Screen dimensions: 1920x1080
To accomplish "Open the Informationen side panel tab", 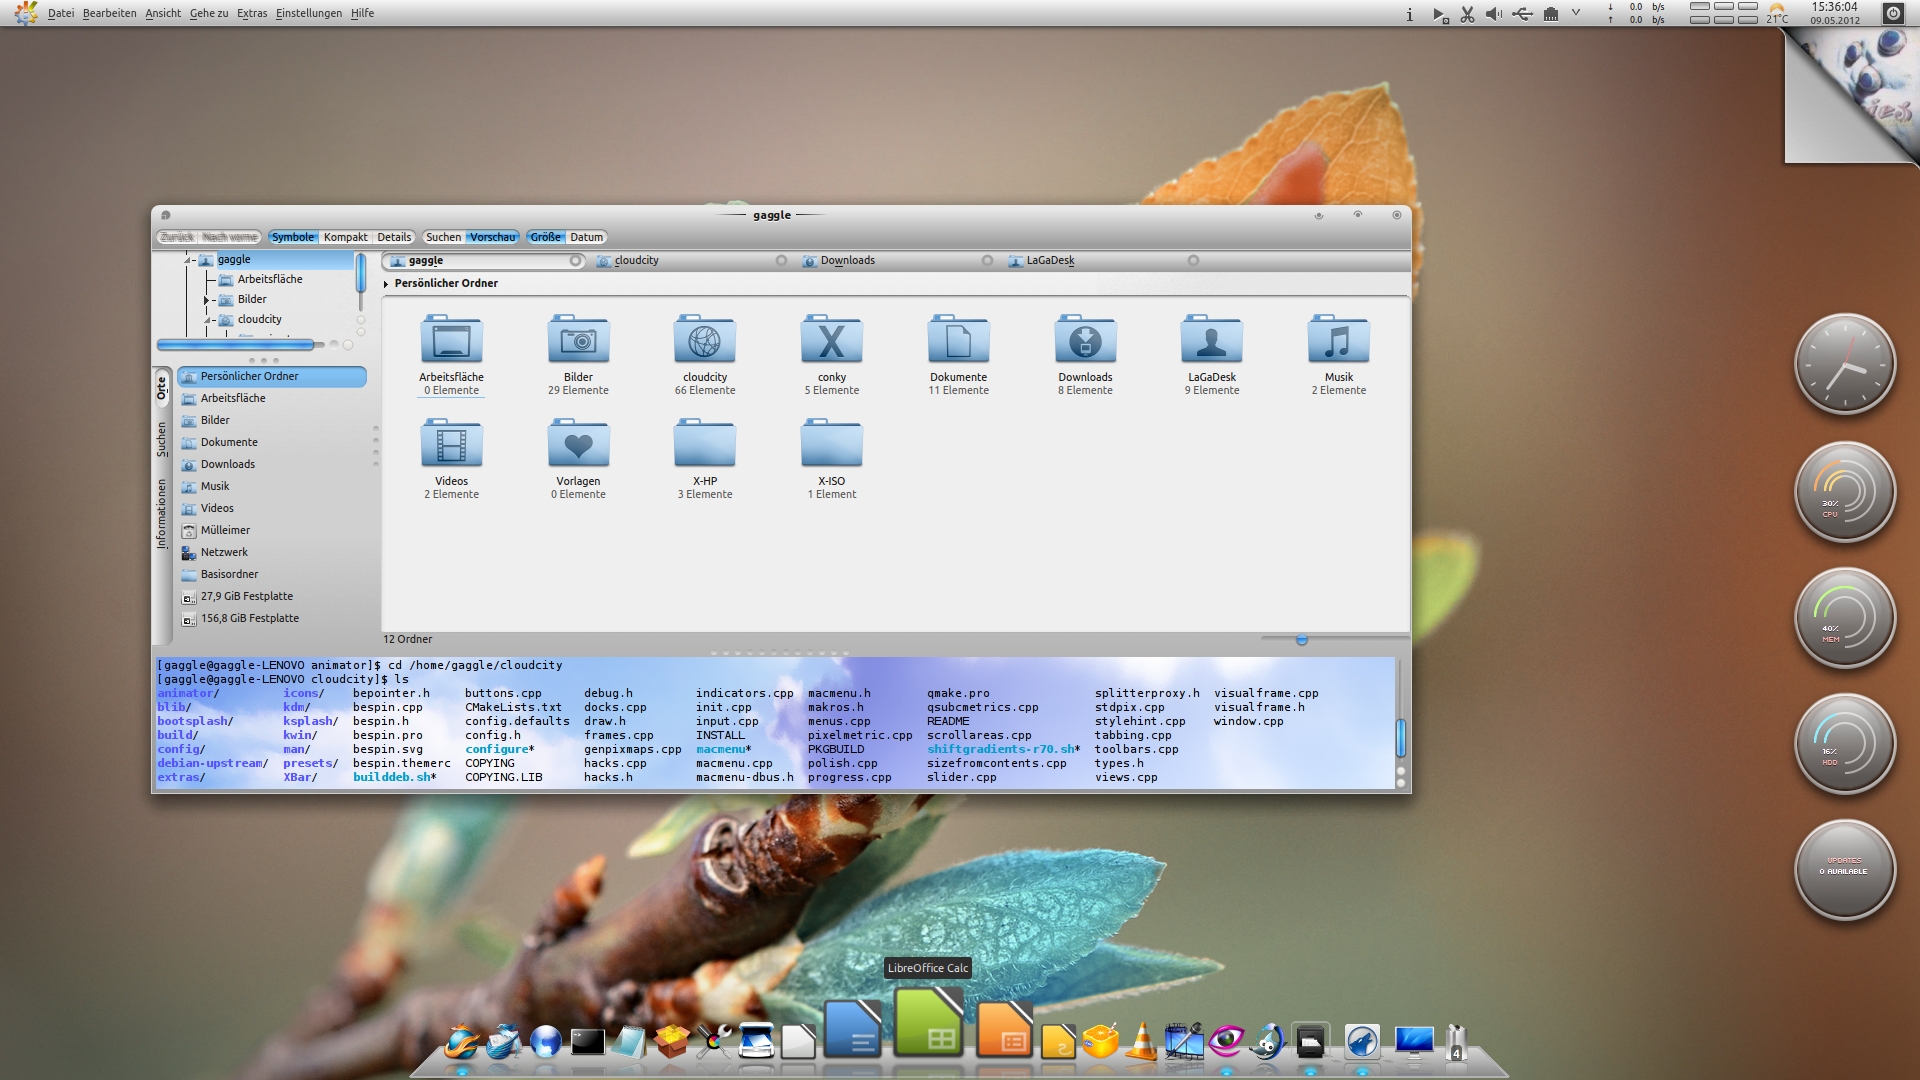I will click(x=161, y=514).
